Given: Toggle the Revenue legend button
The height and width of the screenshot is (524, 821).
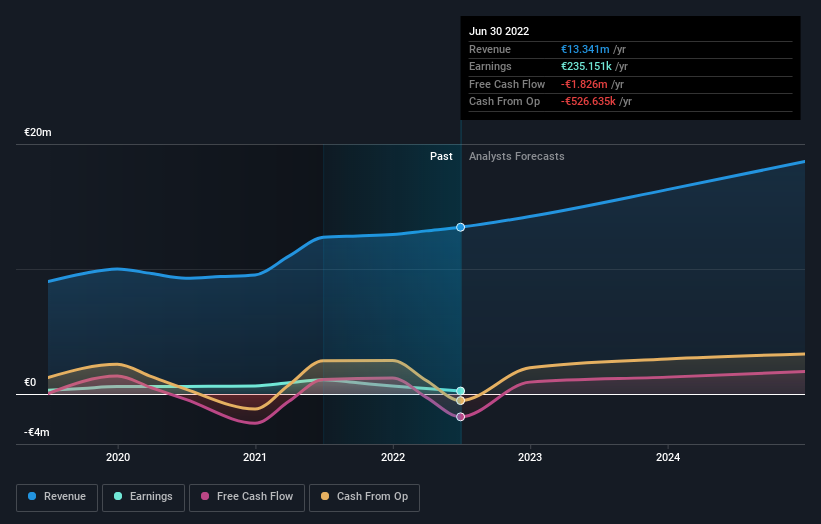Looking at the screenshot, I should click(57, 497).
